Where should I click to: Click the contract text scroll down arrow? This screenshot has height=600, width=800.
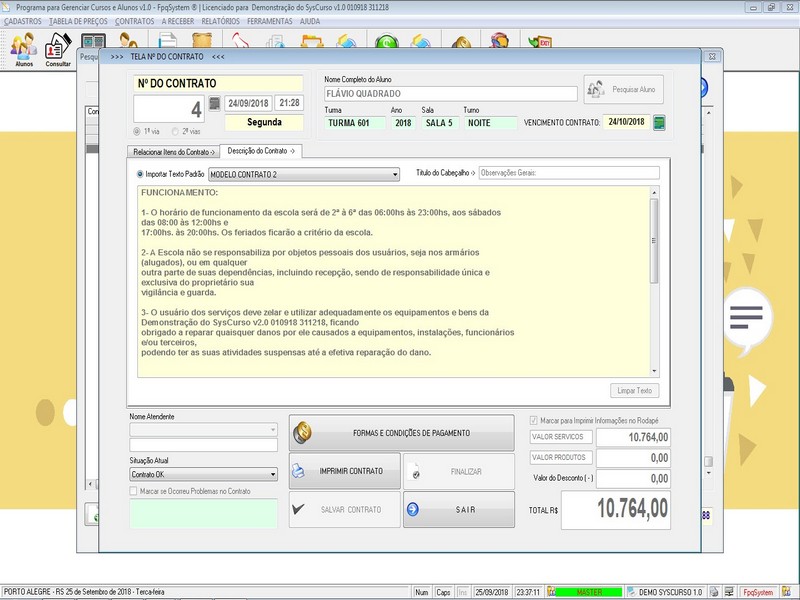654,371
